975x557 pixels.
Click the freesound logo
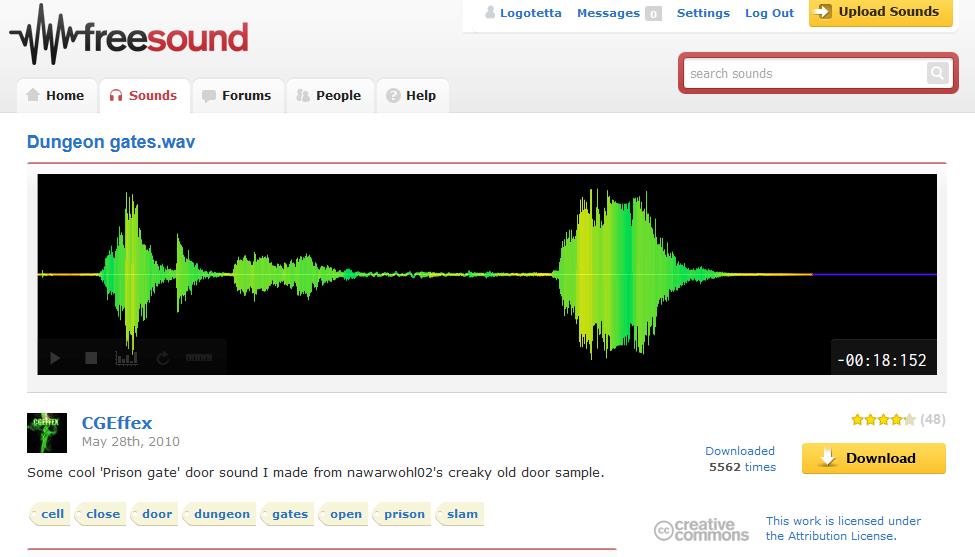(130, 36)
